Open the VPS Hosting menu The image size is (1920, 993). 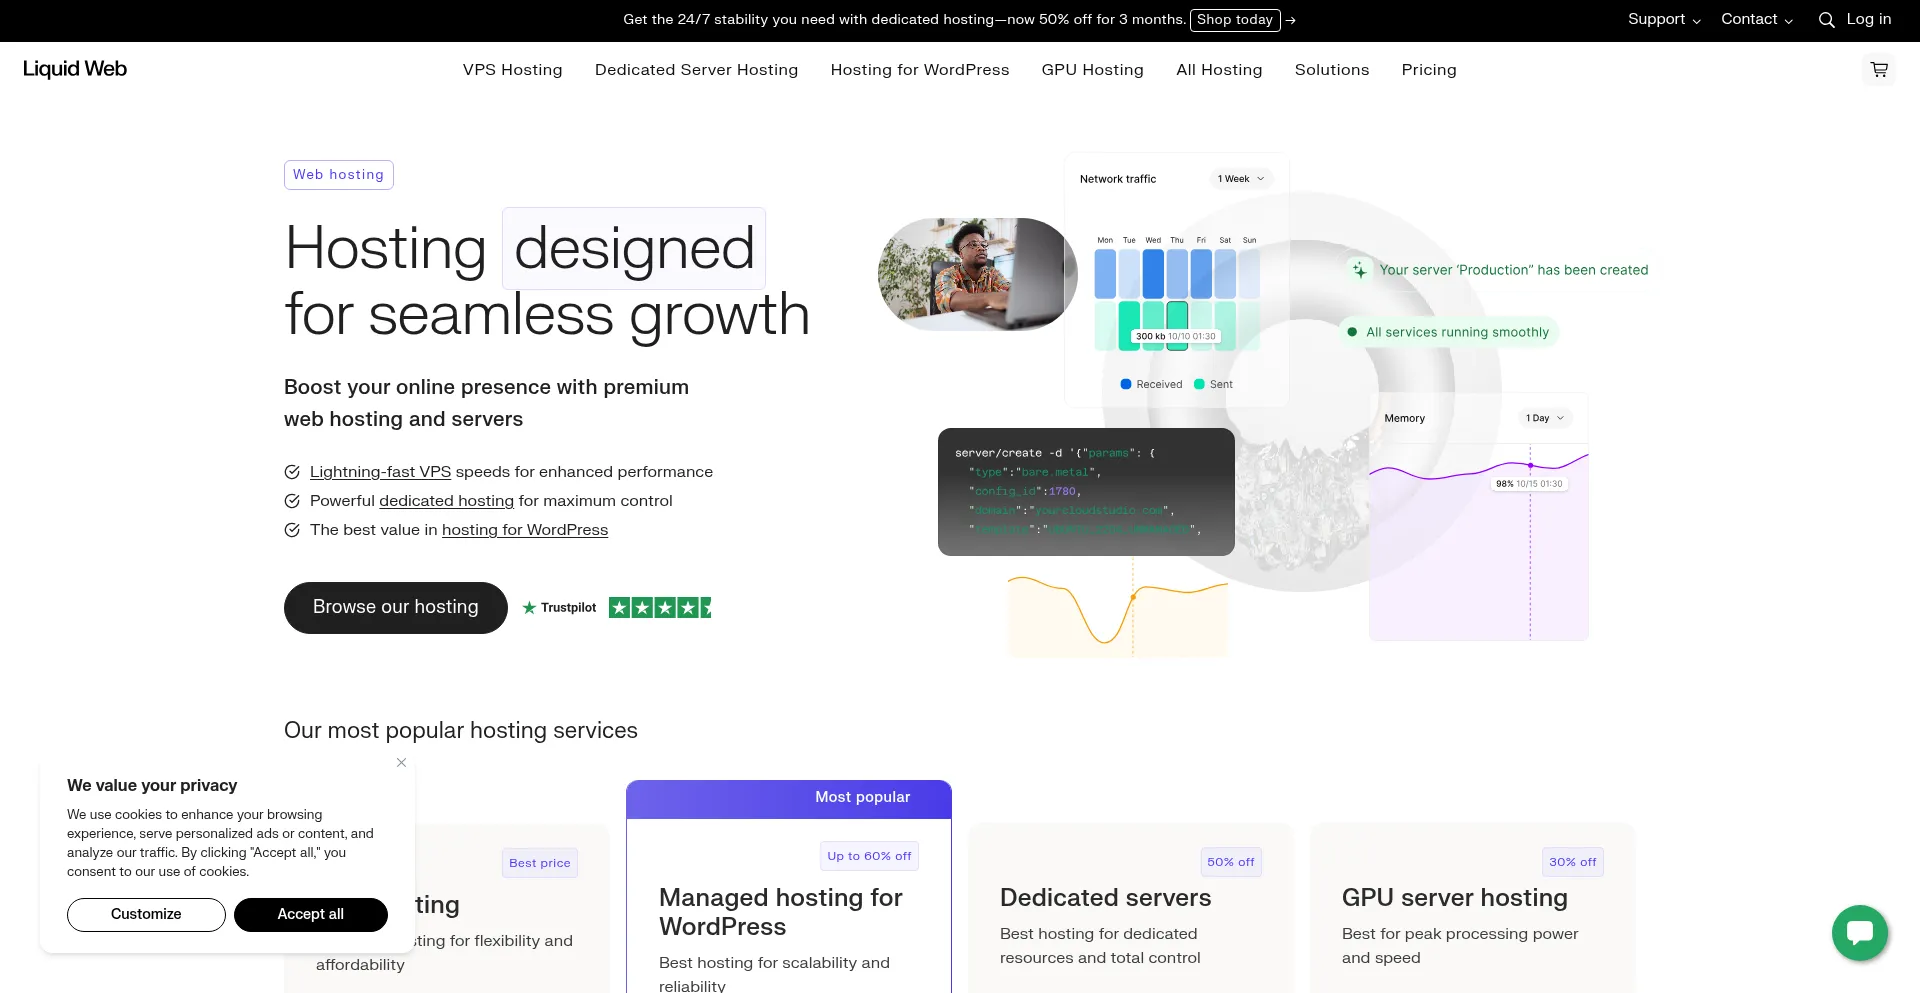(512, 69)
